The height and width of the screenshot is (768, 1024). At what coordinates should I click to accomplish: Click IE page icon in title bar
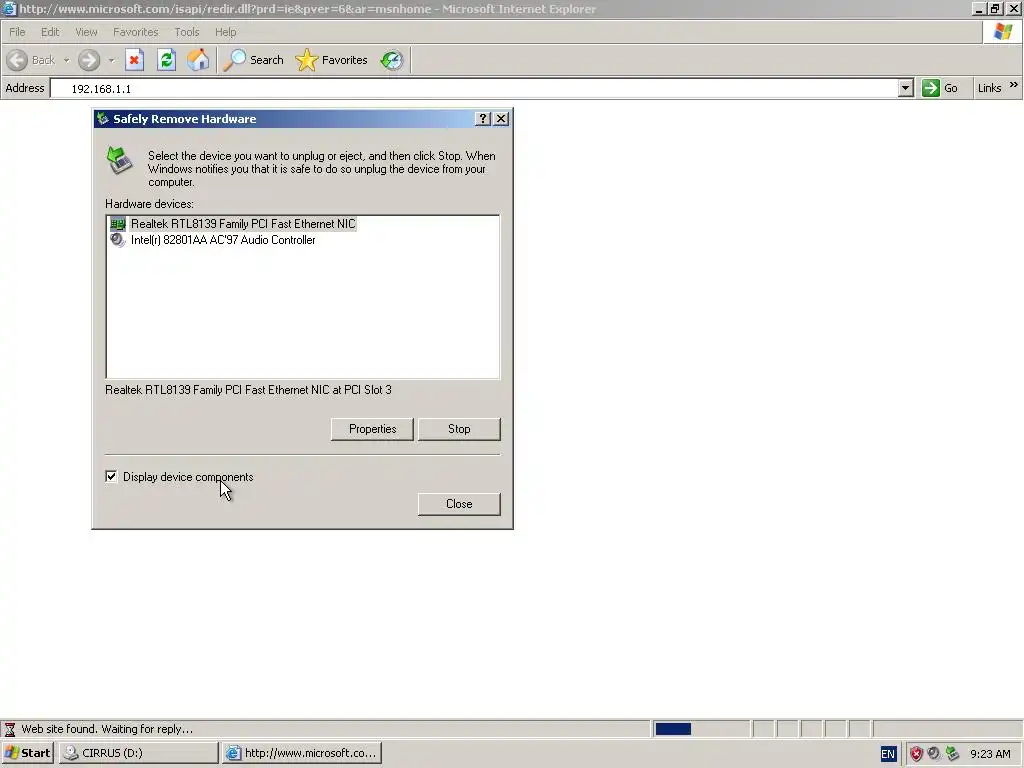8,8
